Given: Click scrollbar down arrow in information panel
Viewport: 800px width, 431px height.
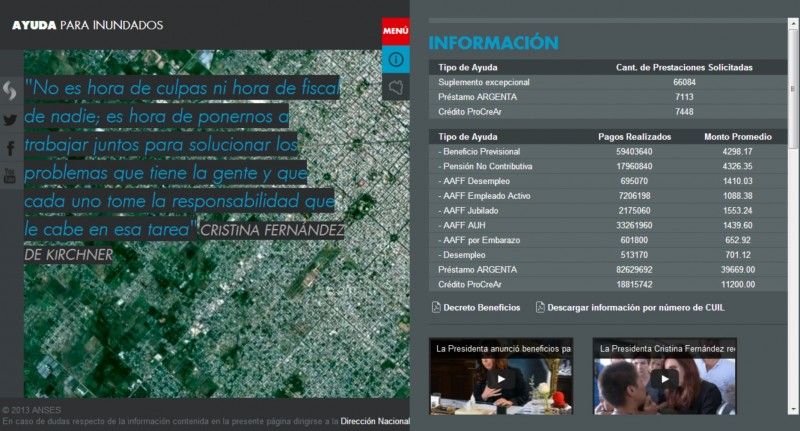Looking at the screenshot, I should pos(793,410).
